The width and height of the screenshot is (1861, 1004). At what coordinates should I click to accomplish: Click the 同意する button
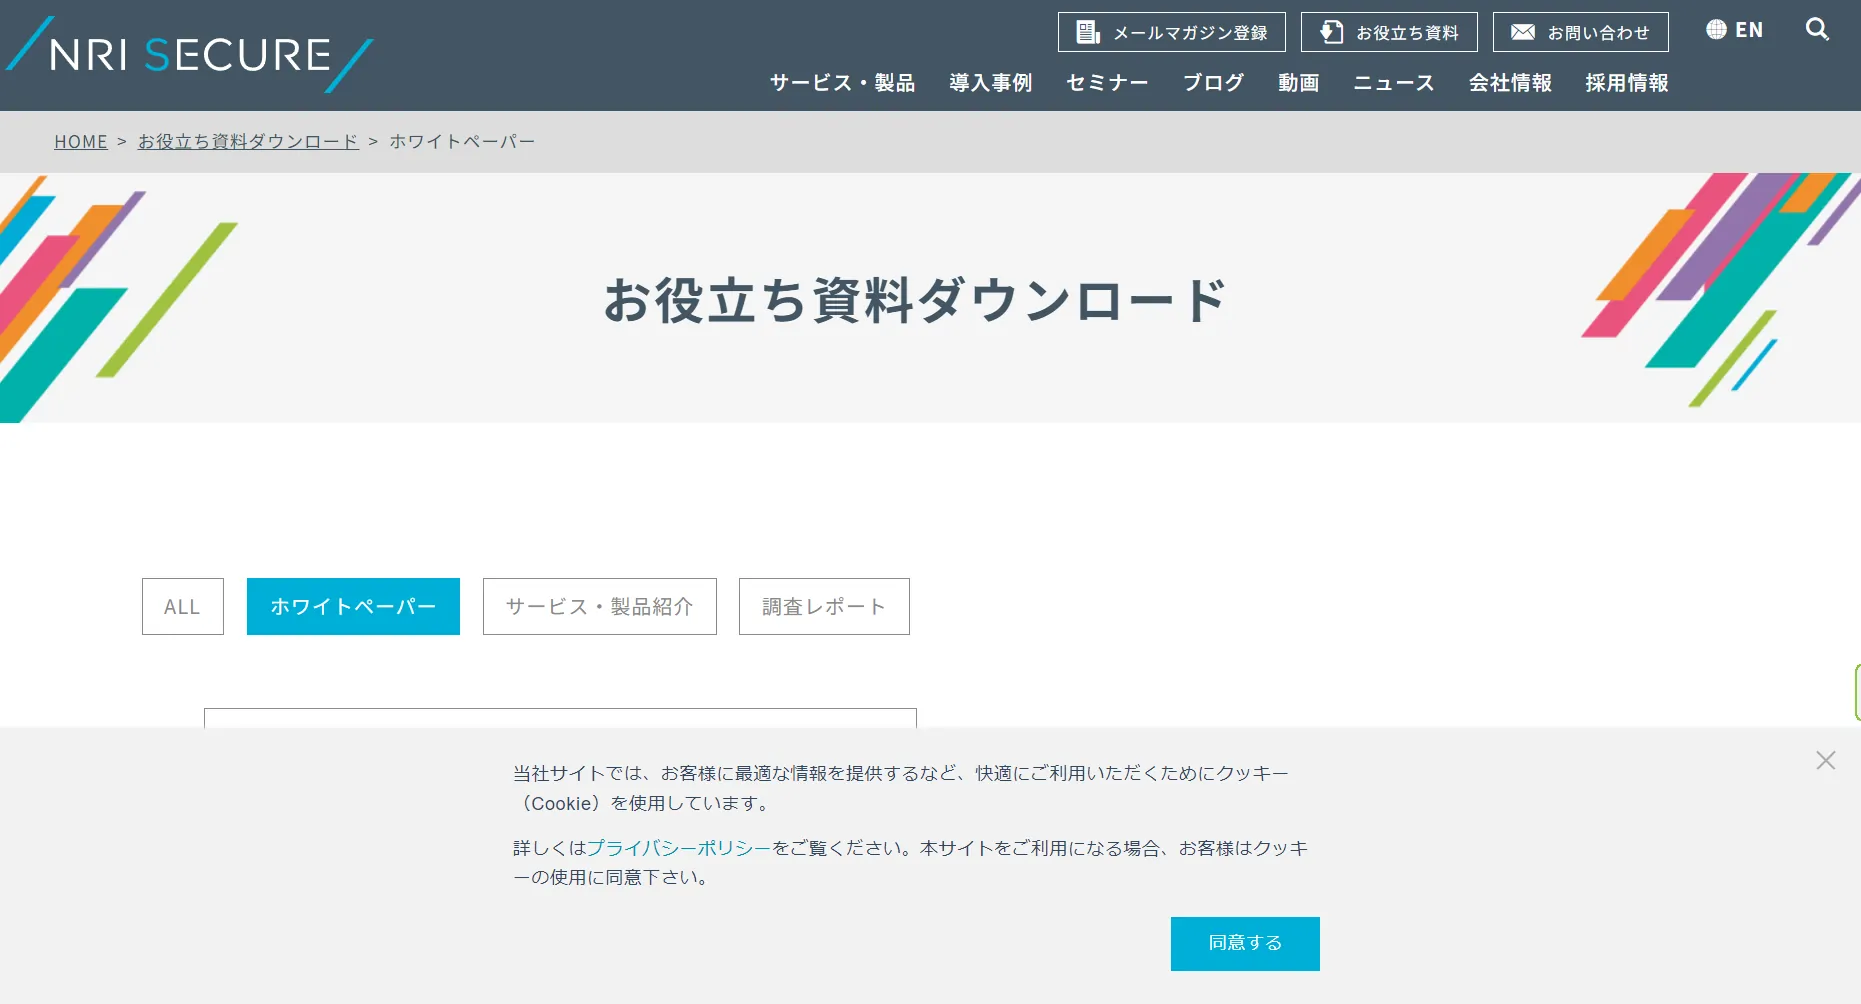pos(1245,943)
